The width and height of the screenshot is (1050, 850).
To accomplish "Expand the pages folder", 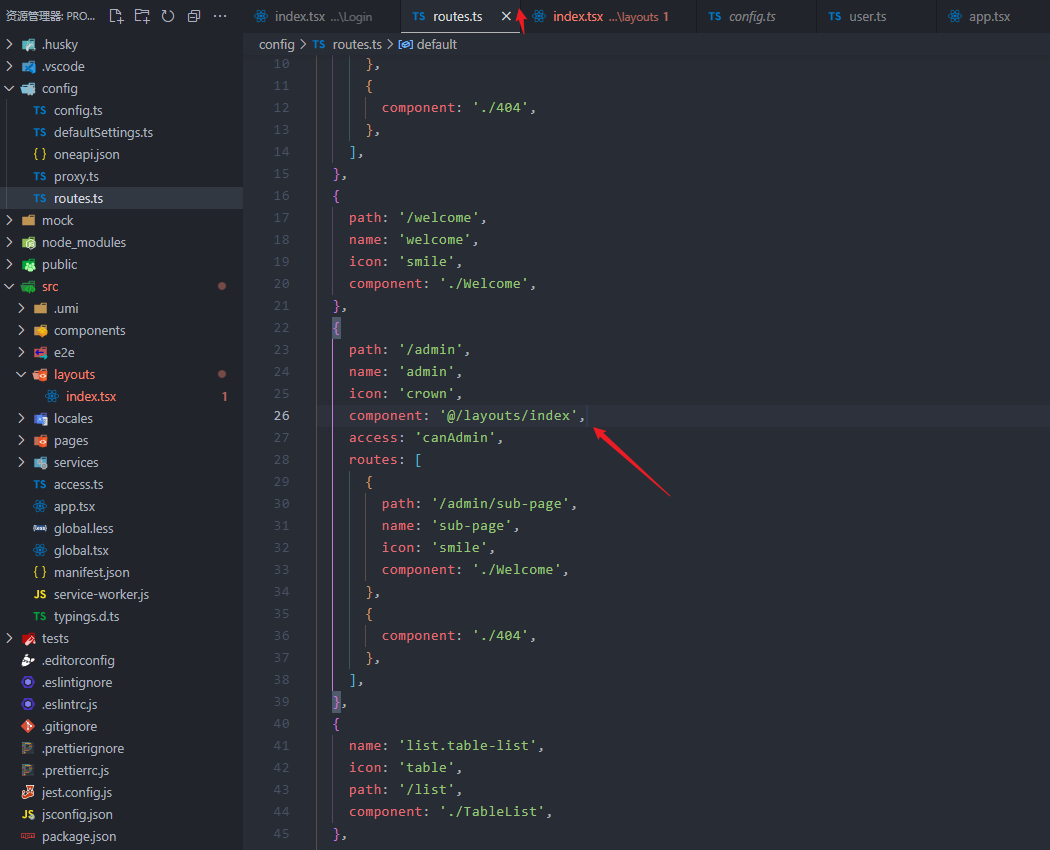I will coord(21,441).
